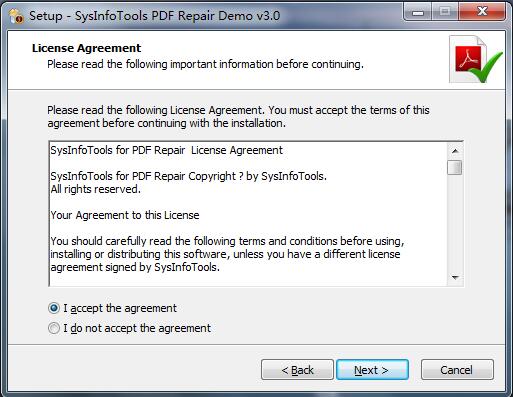The width and height of the screenshot is (513, 397).
Task: Click inside the license agreement text box
Action: [248, 214]
